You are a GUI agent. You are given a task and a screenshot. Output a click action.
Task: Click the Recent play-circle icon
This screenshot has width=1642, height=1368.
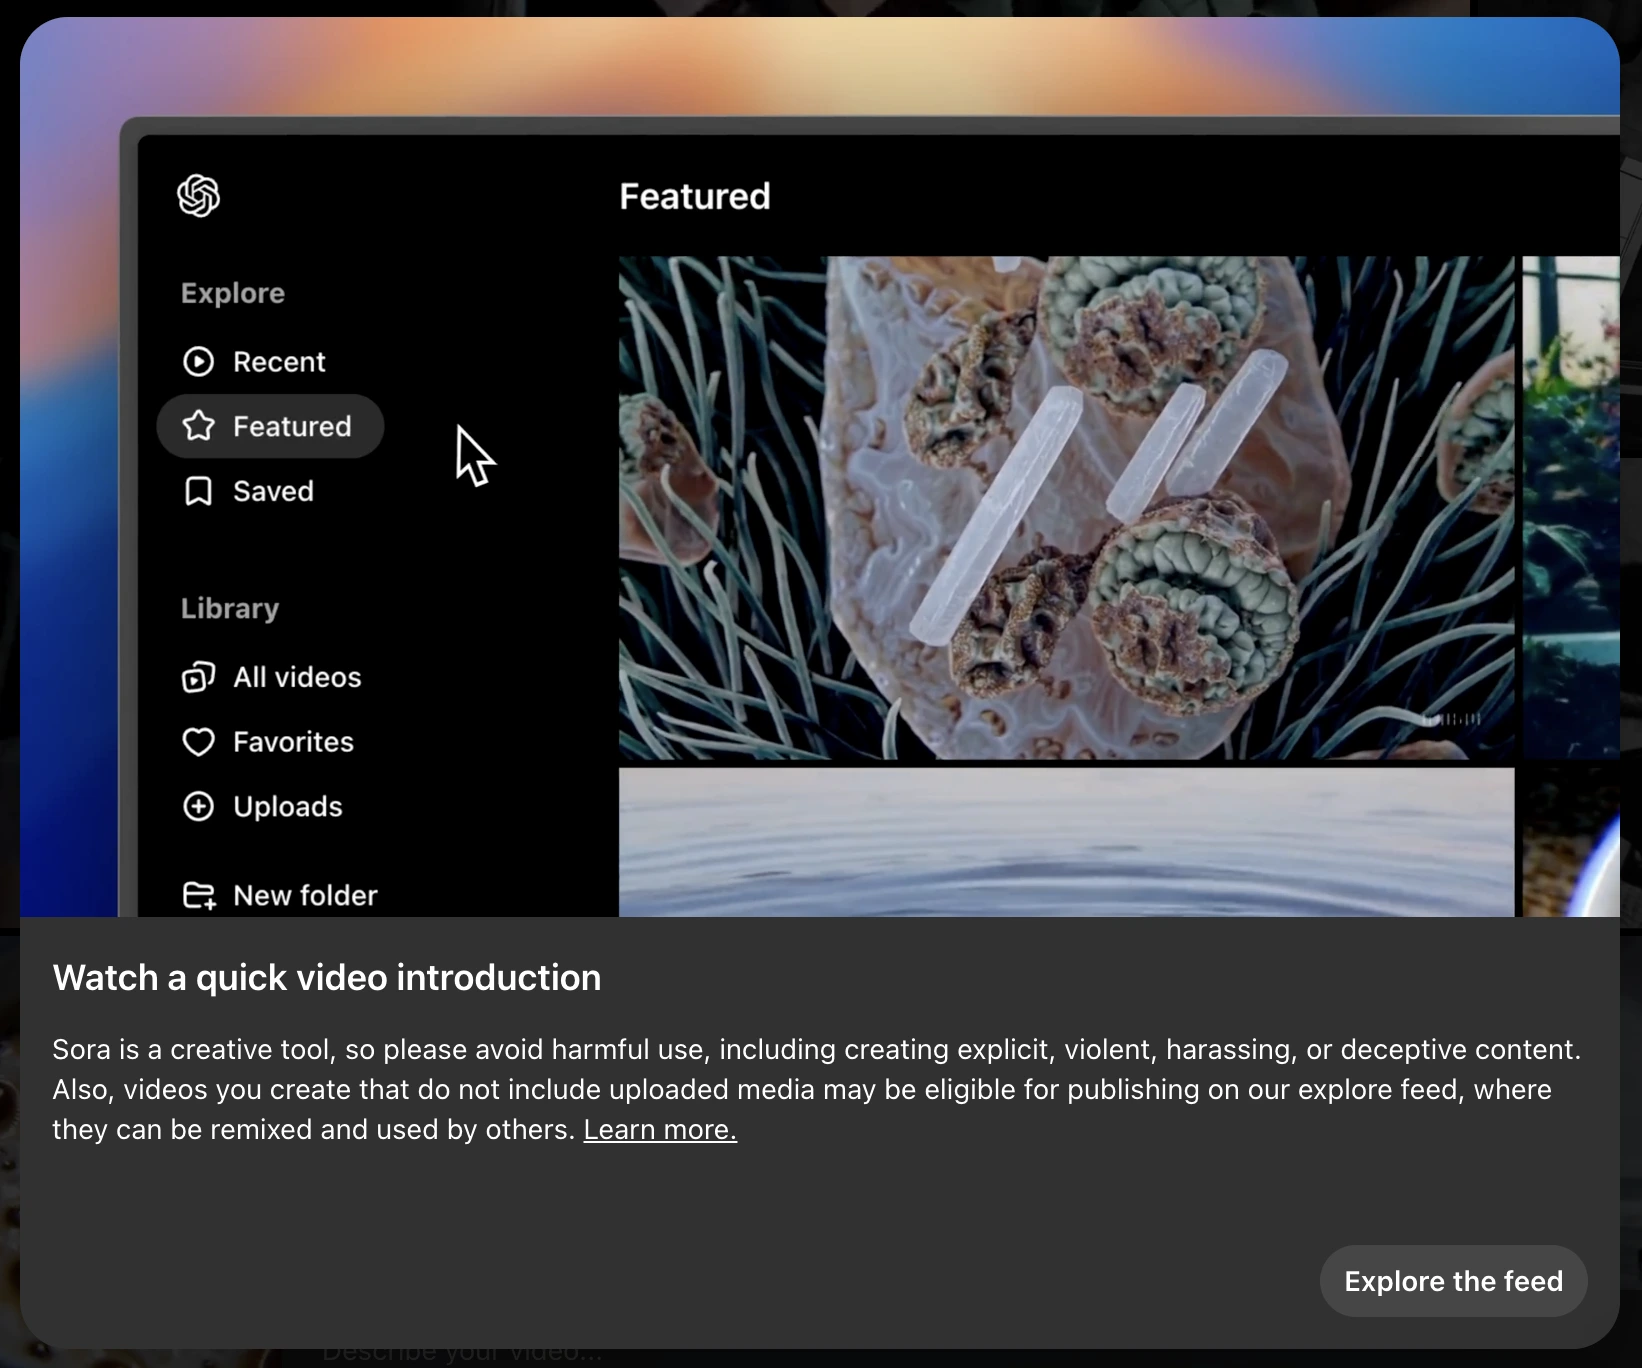pos(198,361)
